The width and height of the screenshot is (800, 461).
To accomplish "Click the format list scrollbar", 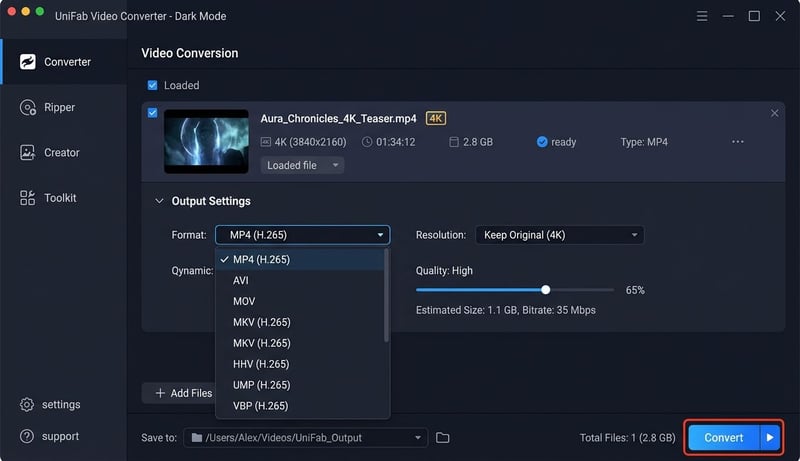I will (386, 296).
